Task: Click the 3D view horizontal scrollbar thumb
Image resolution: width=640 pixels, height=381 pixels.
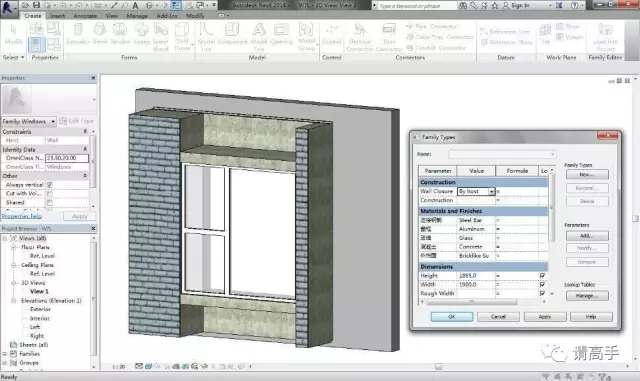Action: [x=438, y=366]
